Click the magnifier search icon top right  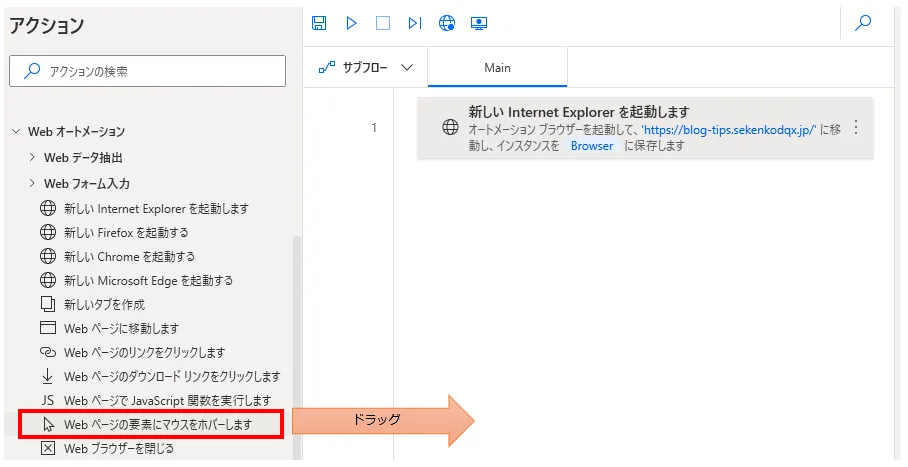(x=862, y=23)
